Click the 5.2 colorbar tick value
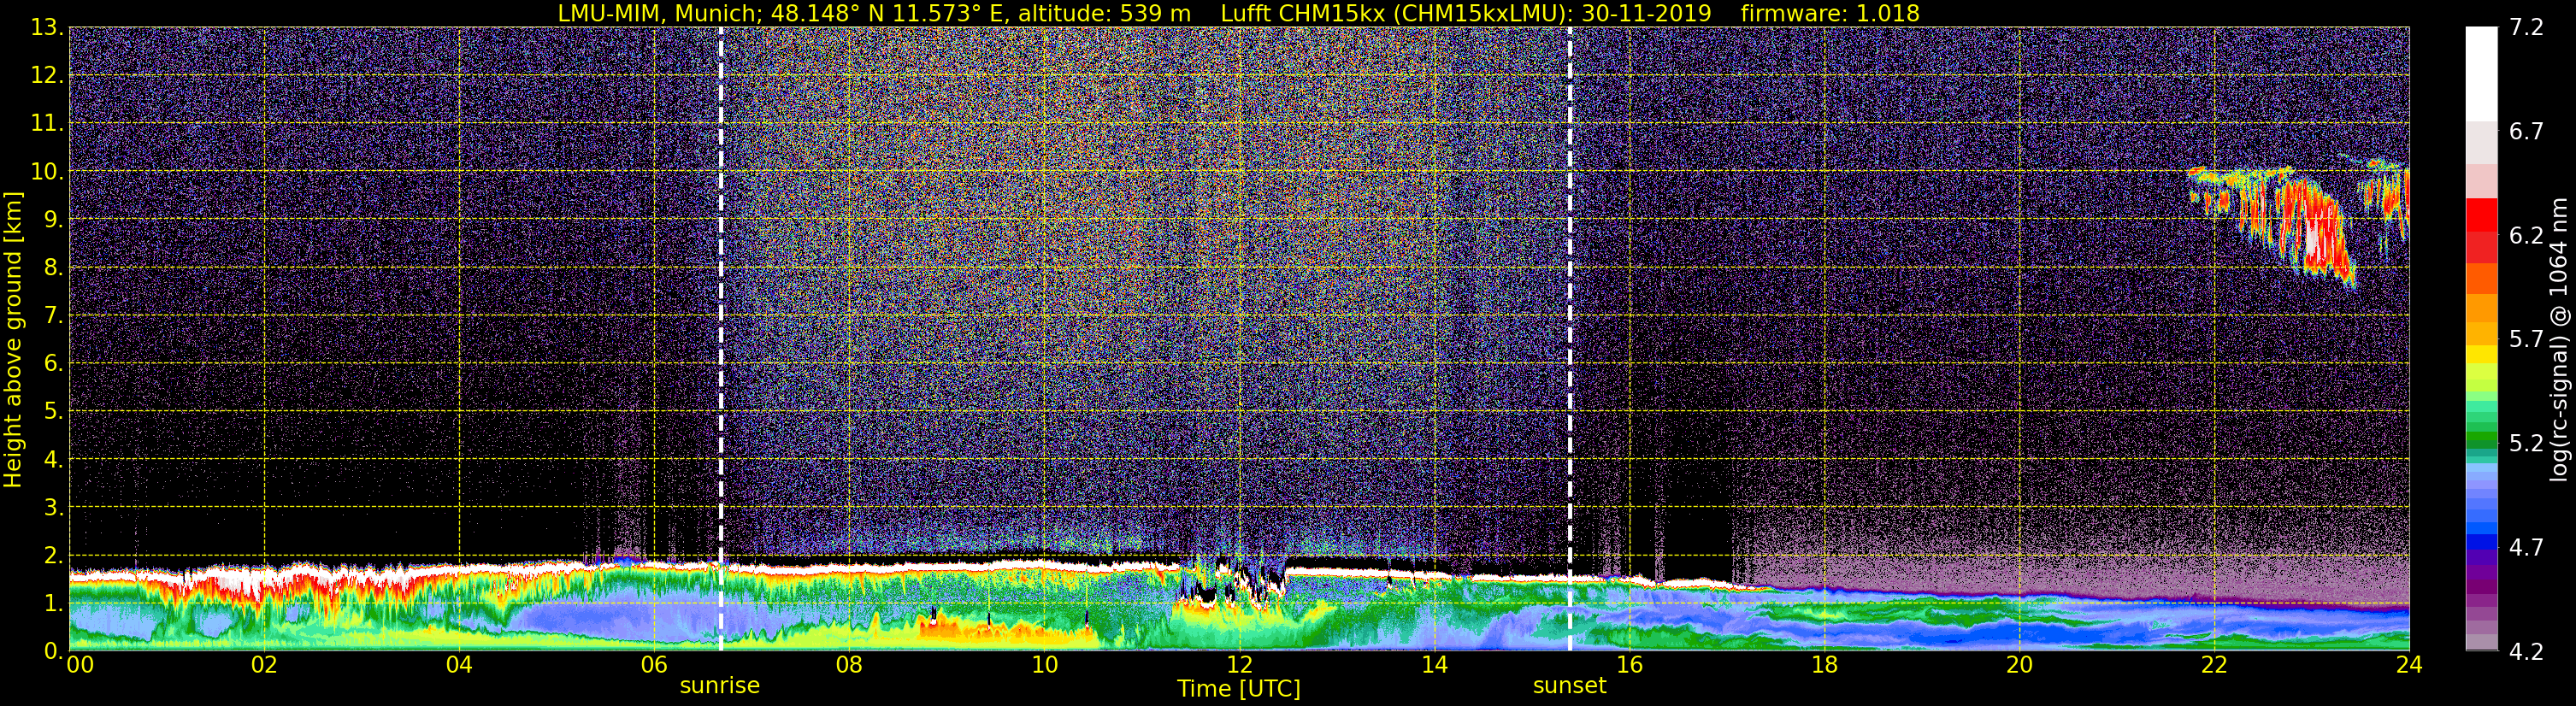 [2526, 444]
